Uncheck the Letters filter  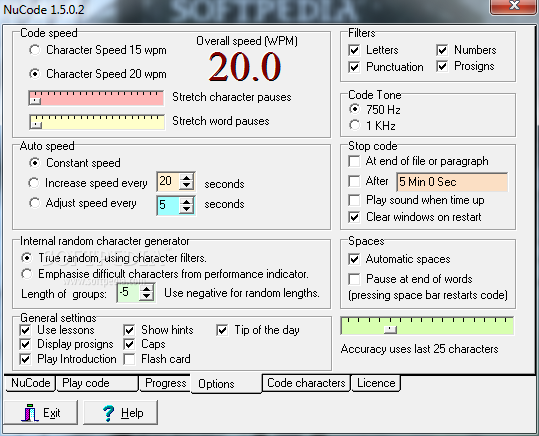[354, 50]
